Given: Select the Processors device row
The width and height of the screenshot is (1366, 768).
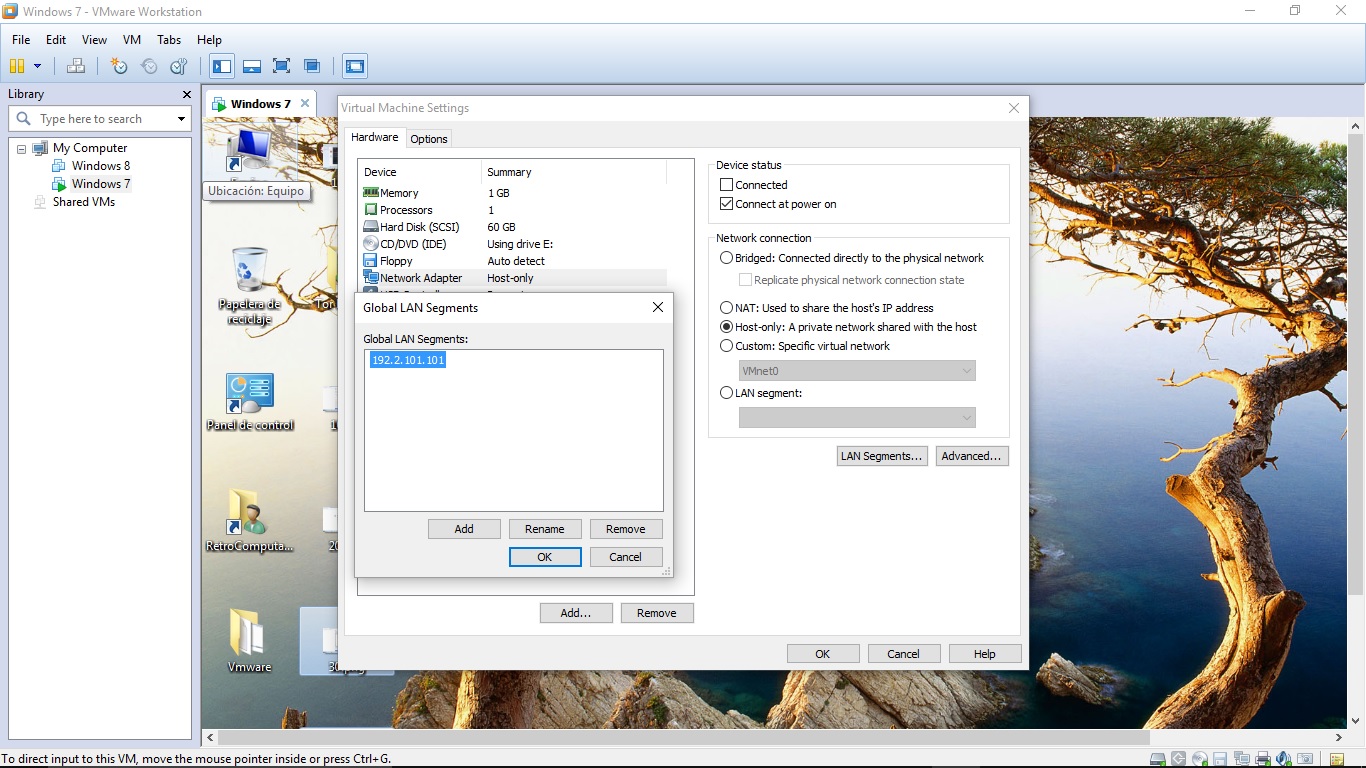Looking at the screenshot, I should (514, 210).
